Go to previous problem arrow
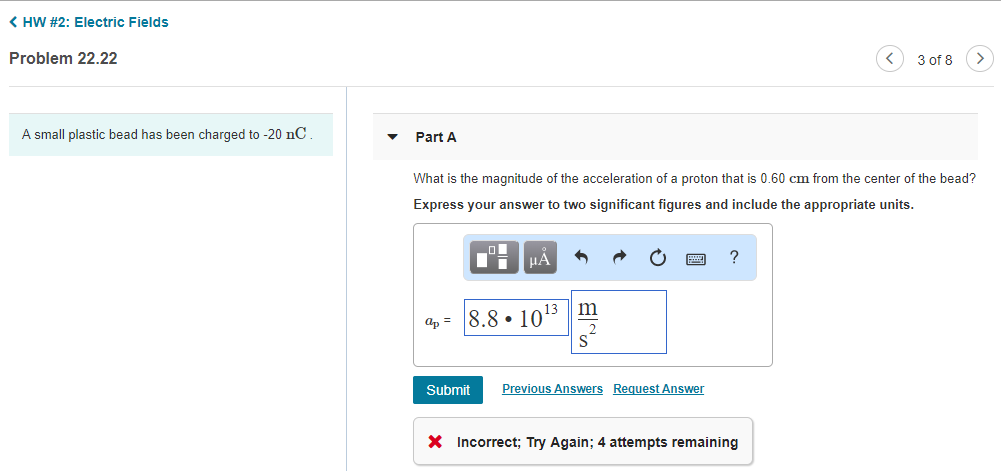Screen dimensions: 1001x471 889,59
